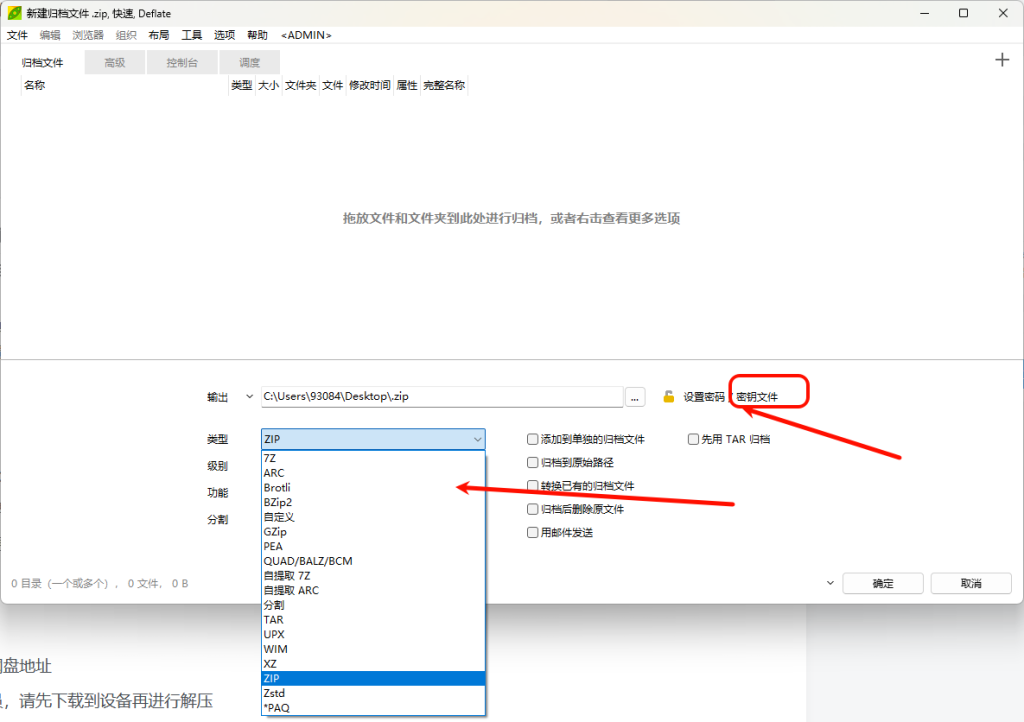Viewport: 1024px width, 722px height.
Task: Check the 归档后删除原文件 option
Action: [533, 509]
